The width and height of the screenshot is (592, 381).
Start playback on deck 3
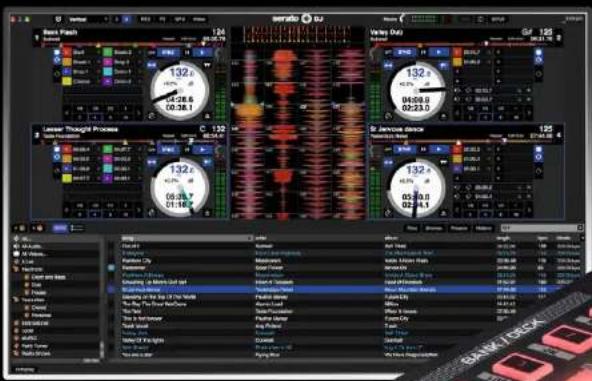click(x=203, y=150)
